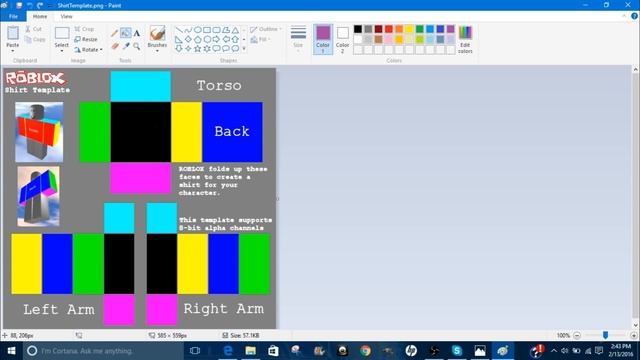Choose the Five-point star shape
The height and width of the screenshot is (360, 640).
click(x=198, y=49)
